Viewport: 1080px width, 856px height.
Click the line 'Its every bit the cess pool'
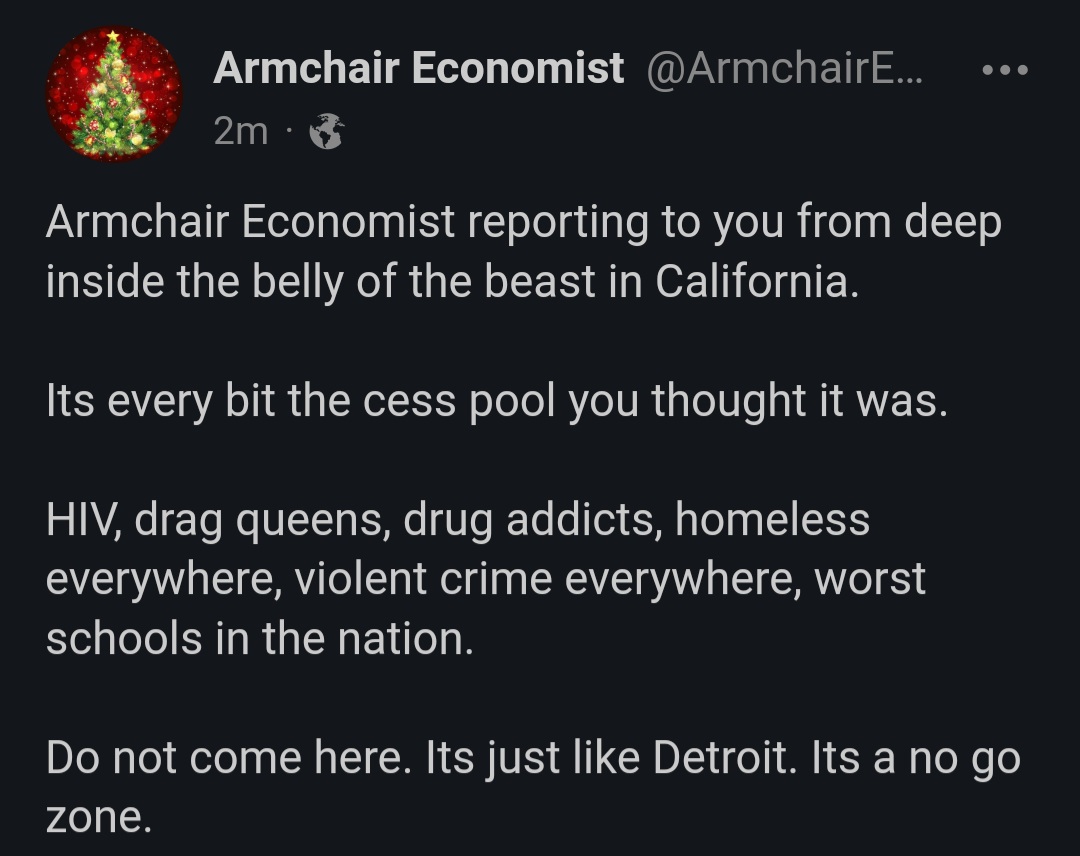497,401
